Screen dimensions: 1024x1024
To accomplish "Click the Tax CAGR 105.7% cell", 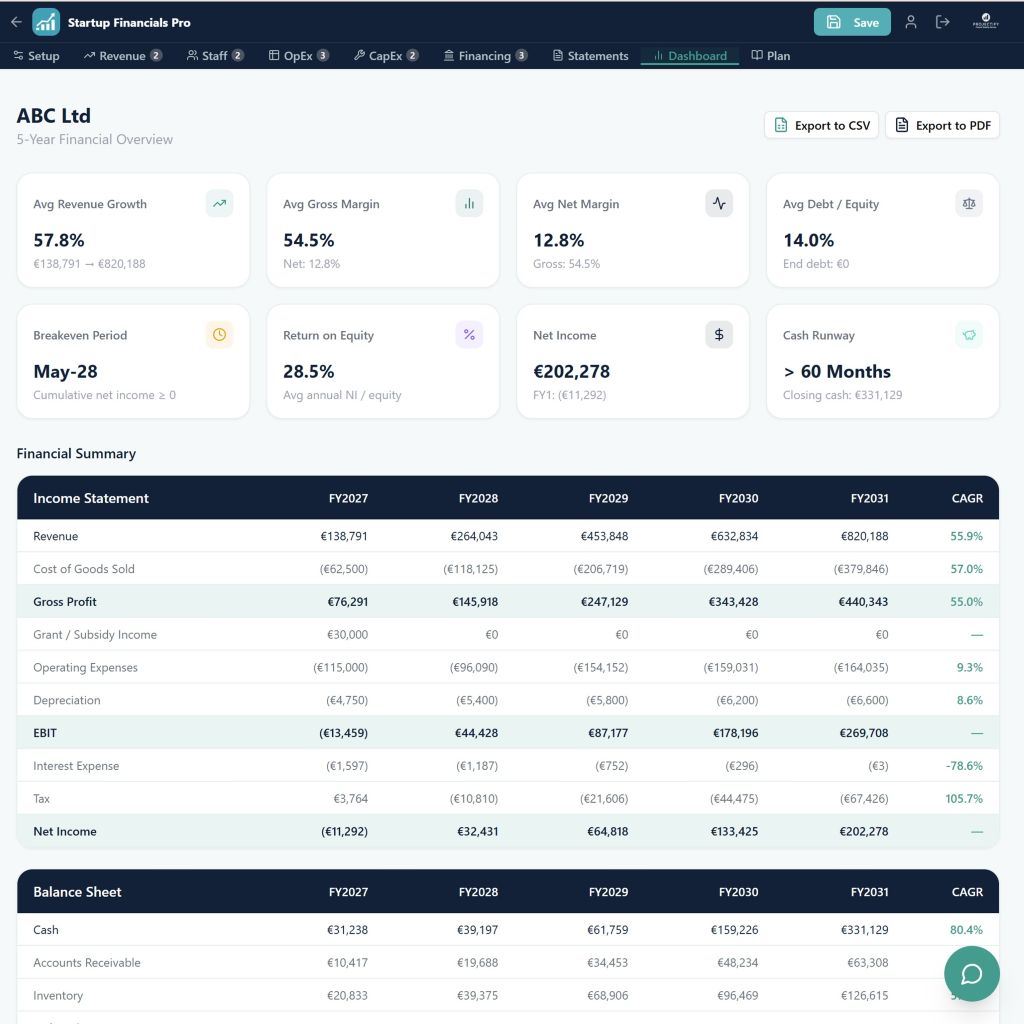I will 964,799.
